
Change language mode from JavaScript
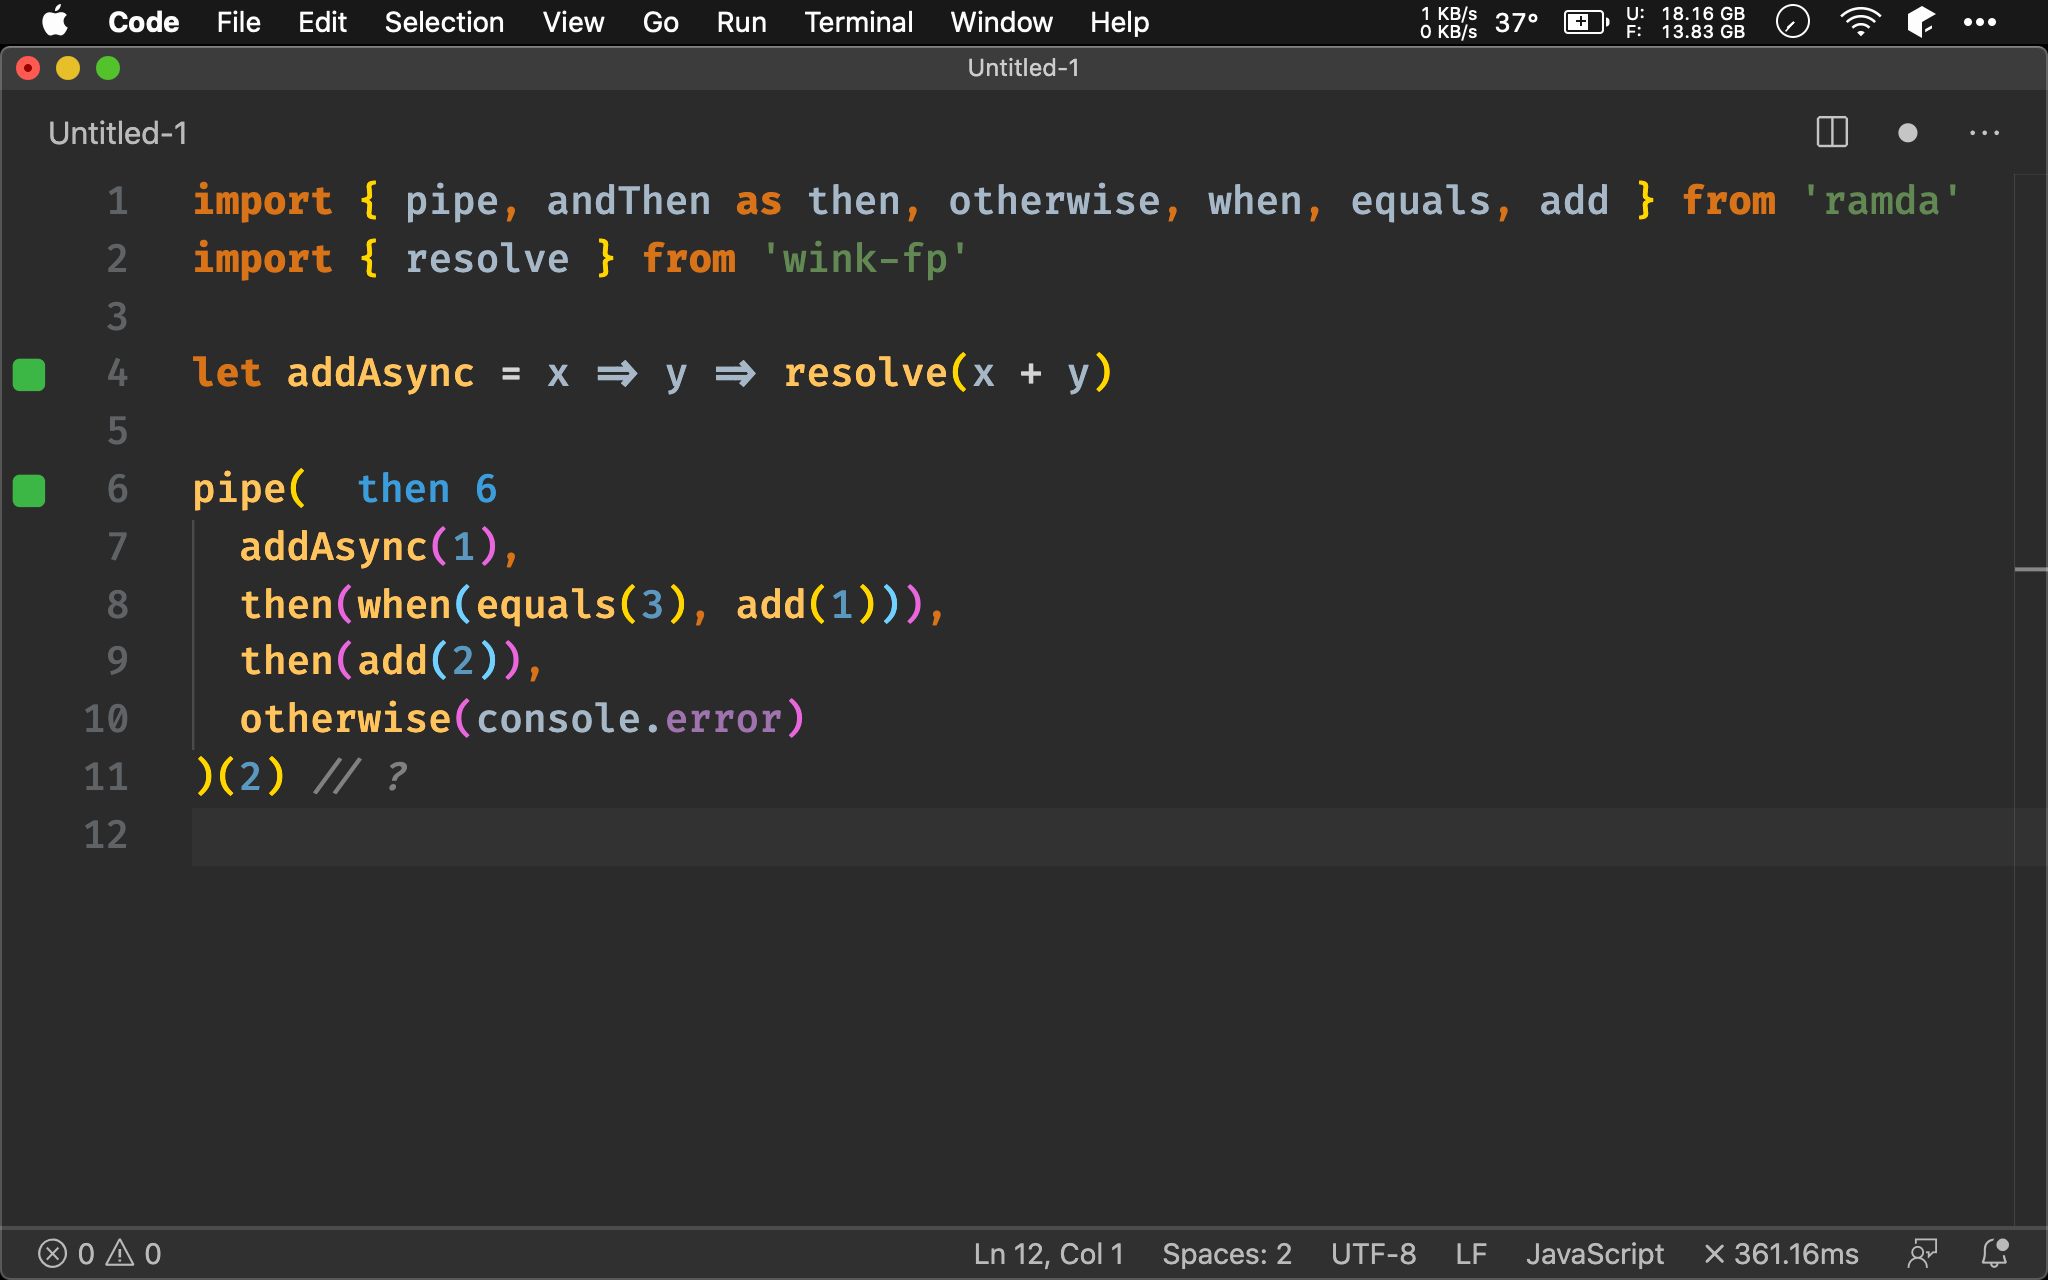coord(1594,1253)
